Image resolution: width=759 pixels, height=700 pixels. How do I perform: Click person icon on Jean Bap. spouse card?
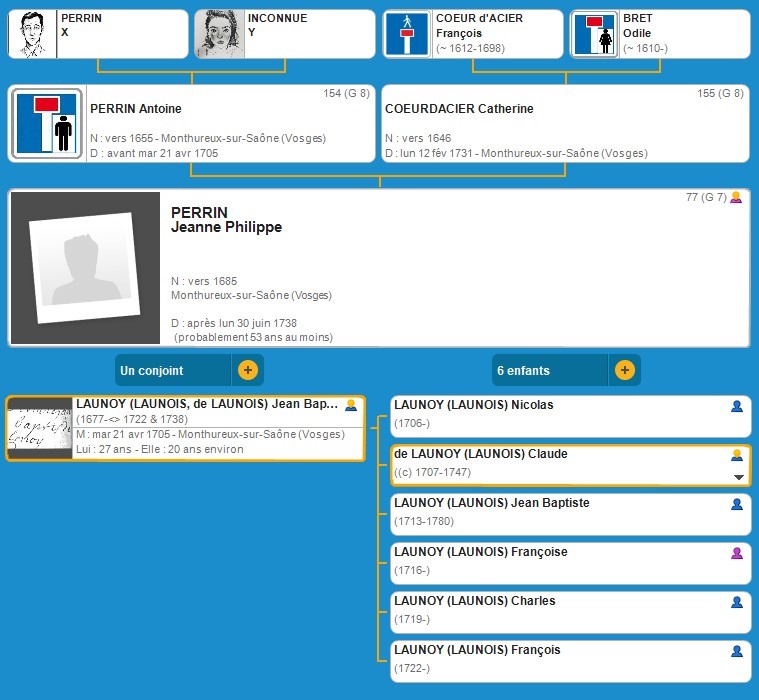click(x=351, y=406)
